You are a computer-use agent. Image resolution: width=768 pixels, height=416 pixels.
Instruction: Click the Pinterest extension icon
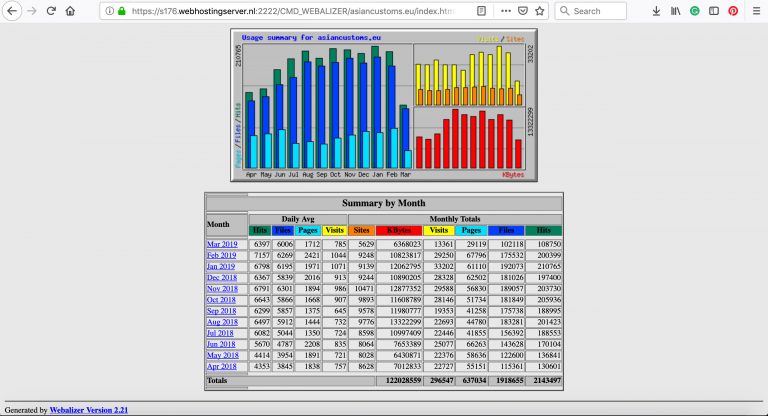tap(732, 11)
